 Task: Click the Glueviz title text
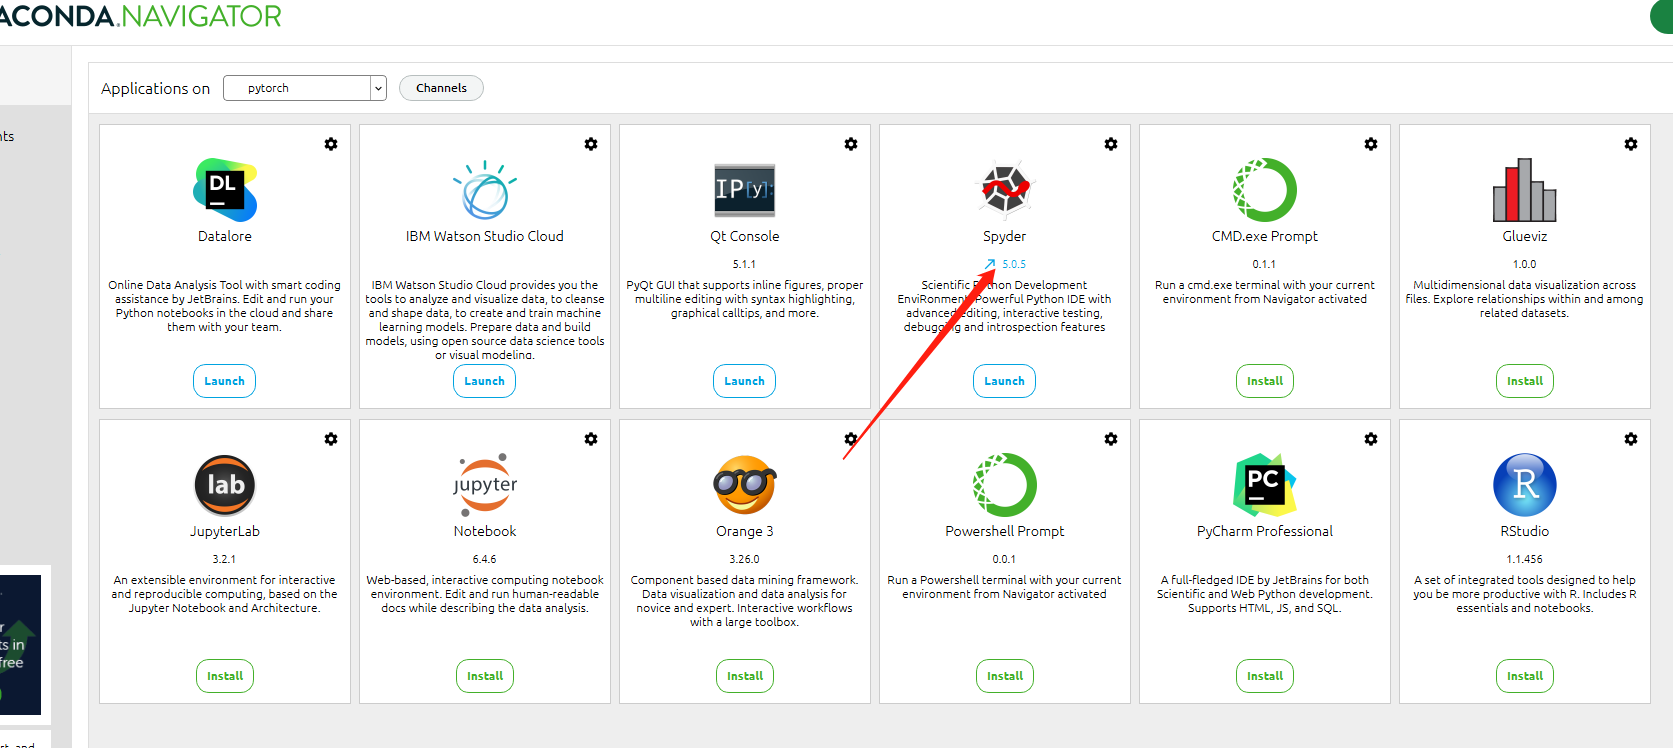coord(1525,236)
